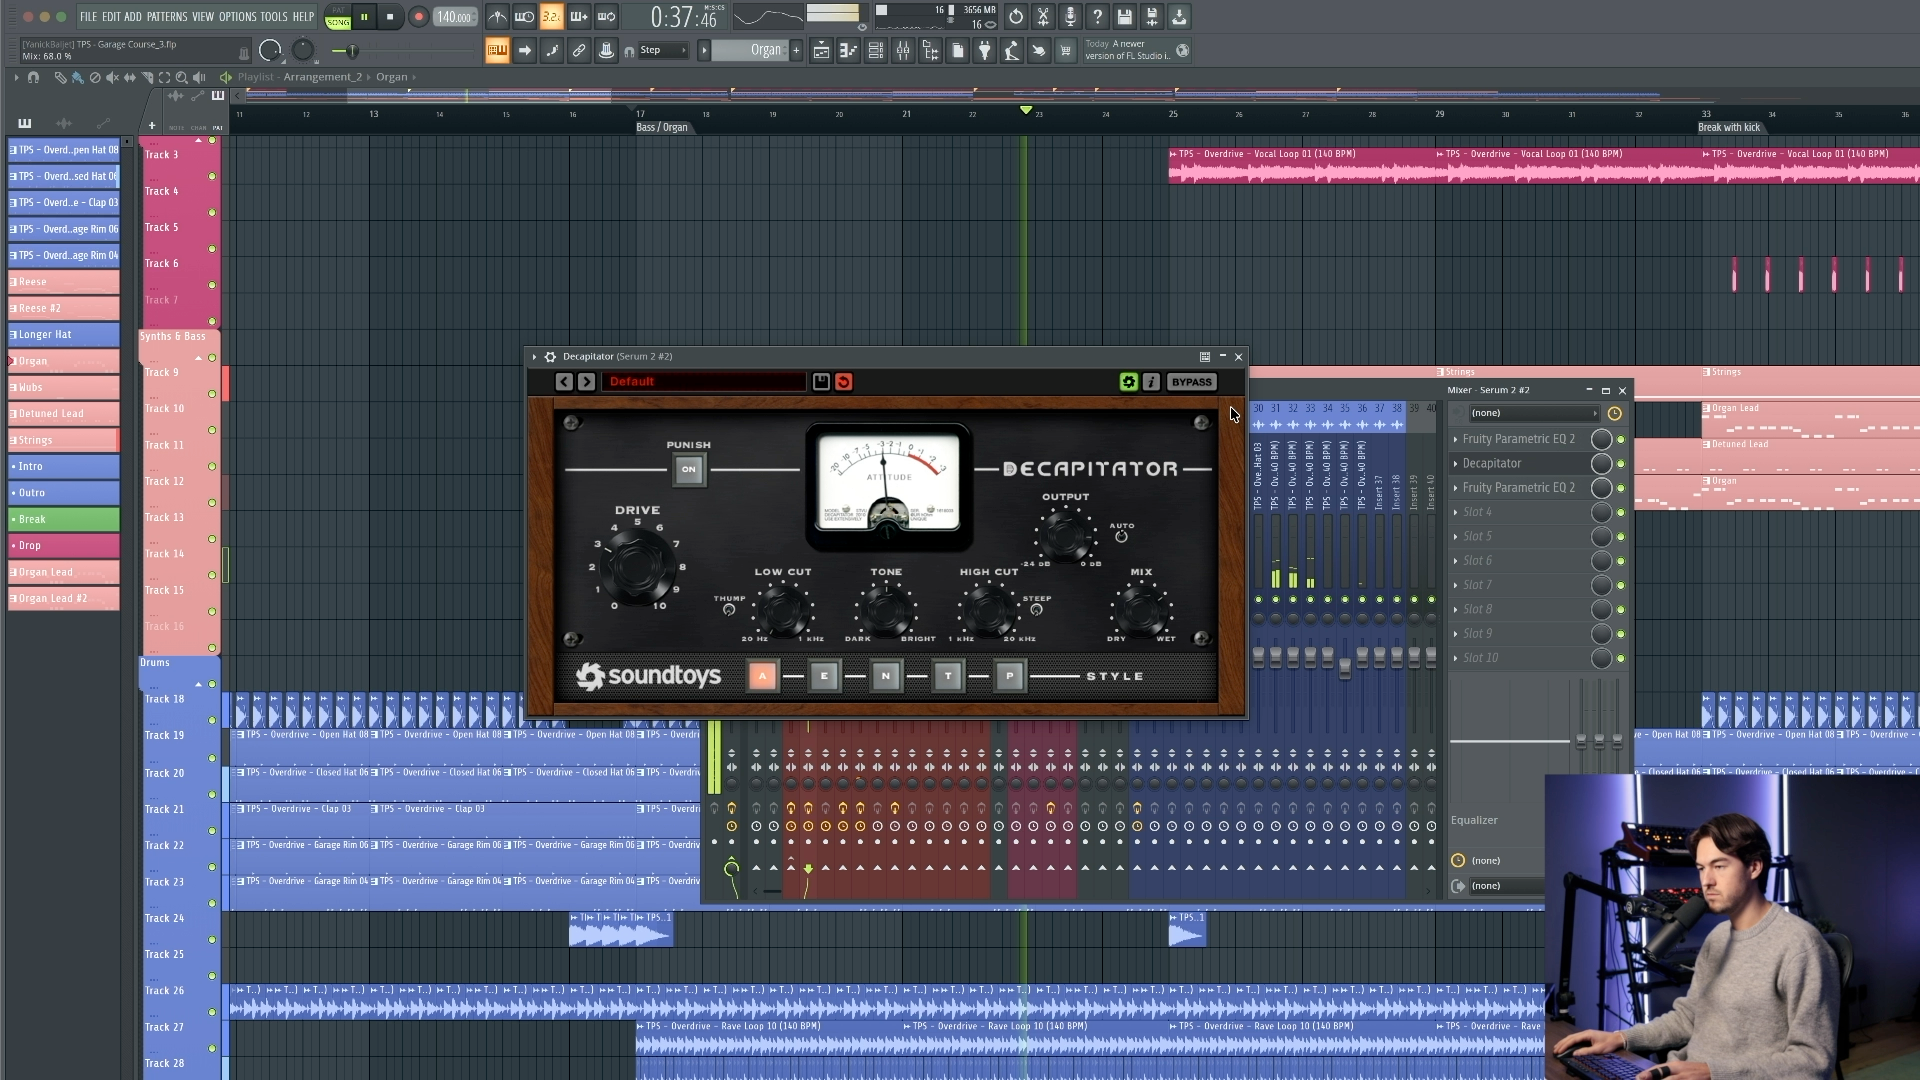1920x1080 pixels.
Task: Click the zoom magnifier icon in the playlist toolbar
Action: tap(182, 77)
